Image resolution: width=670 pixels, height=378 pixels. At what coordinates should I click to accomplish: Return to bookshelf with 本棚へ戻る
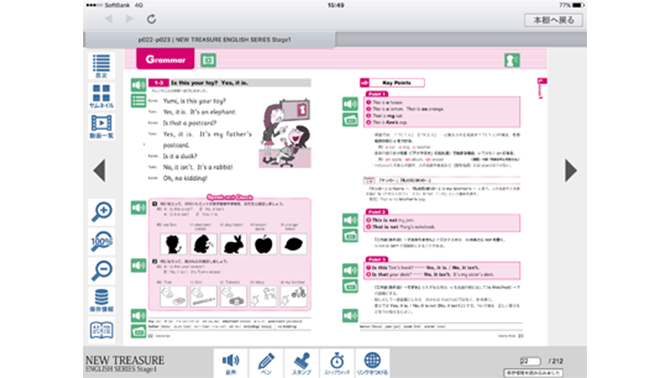pos(553,20)
